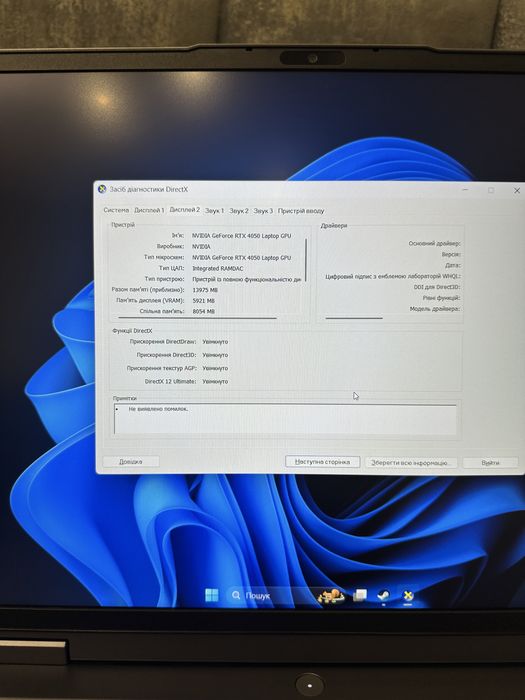Click the Вийти button
Screen dimensions: 525x700
490,463
